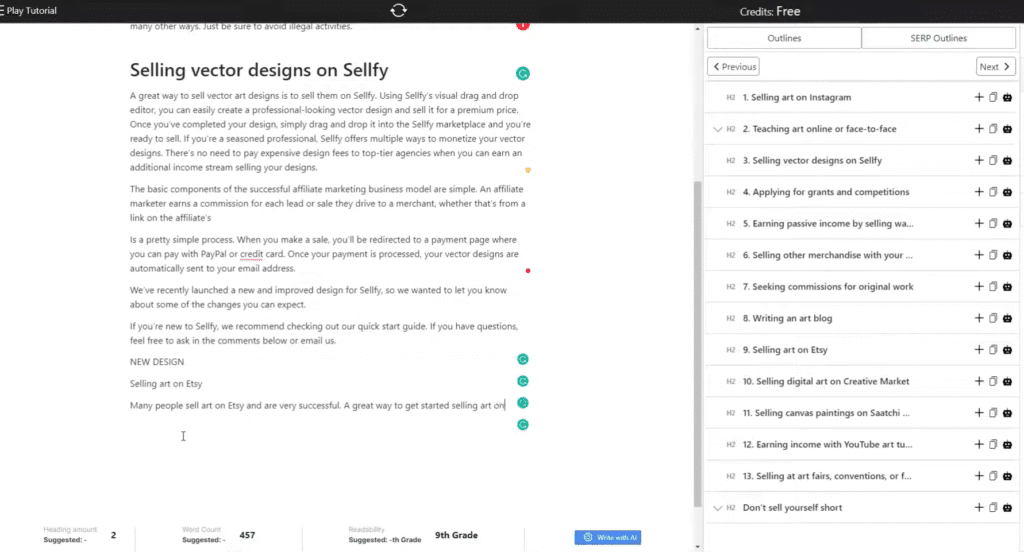1024x552 pixels.
Task: Add 'Applying for grants and competitions' outline
Action: [978, 192]
